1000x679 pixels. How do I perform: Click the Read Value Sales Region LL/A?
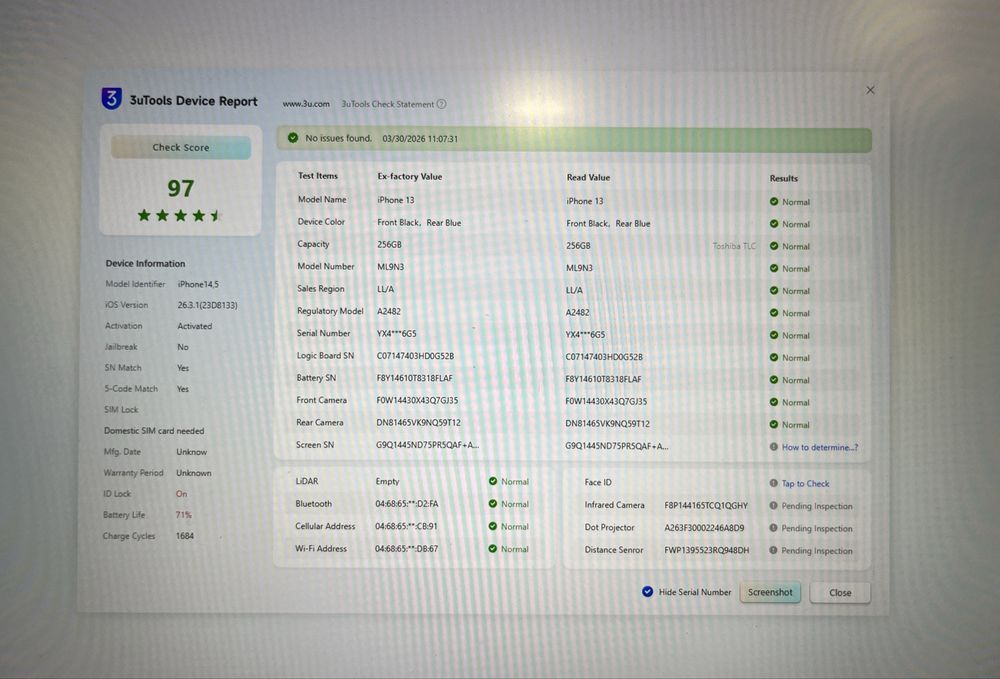pyautogui.click(x=574, y=290)
